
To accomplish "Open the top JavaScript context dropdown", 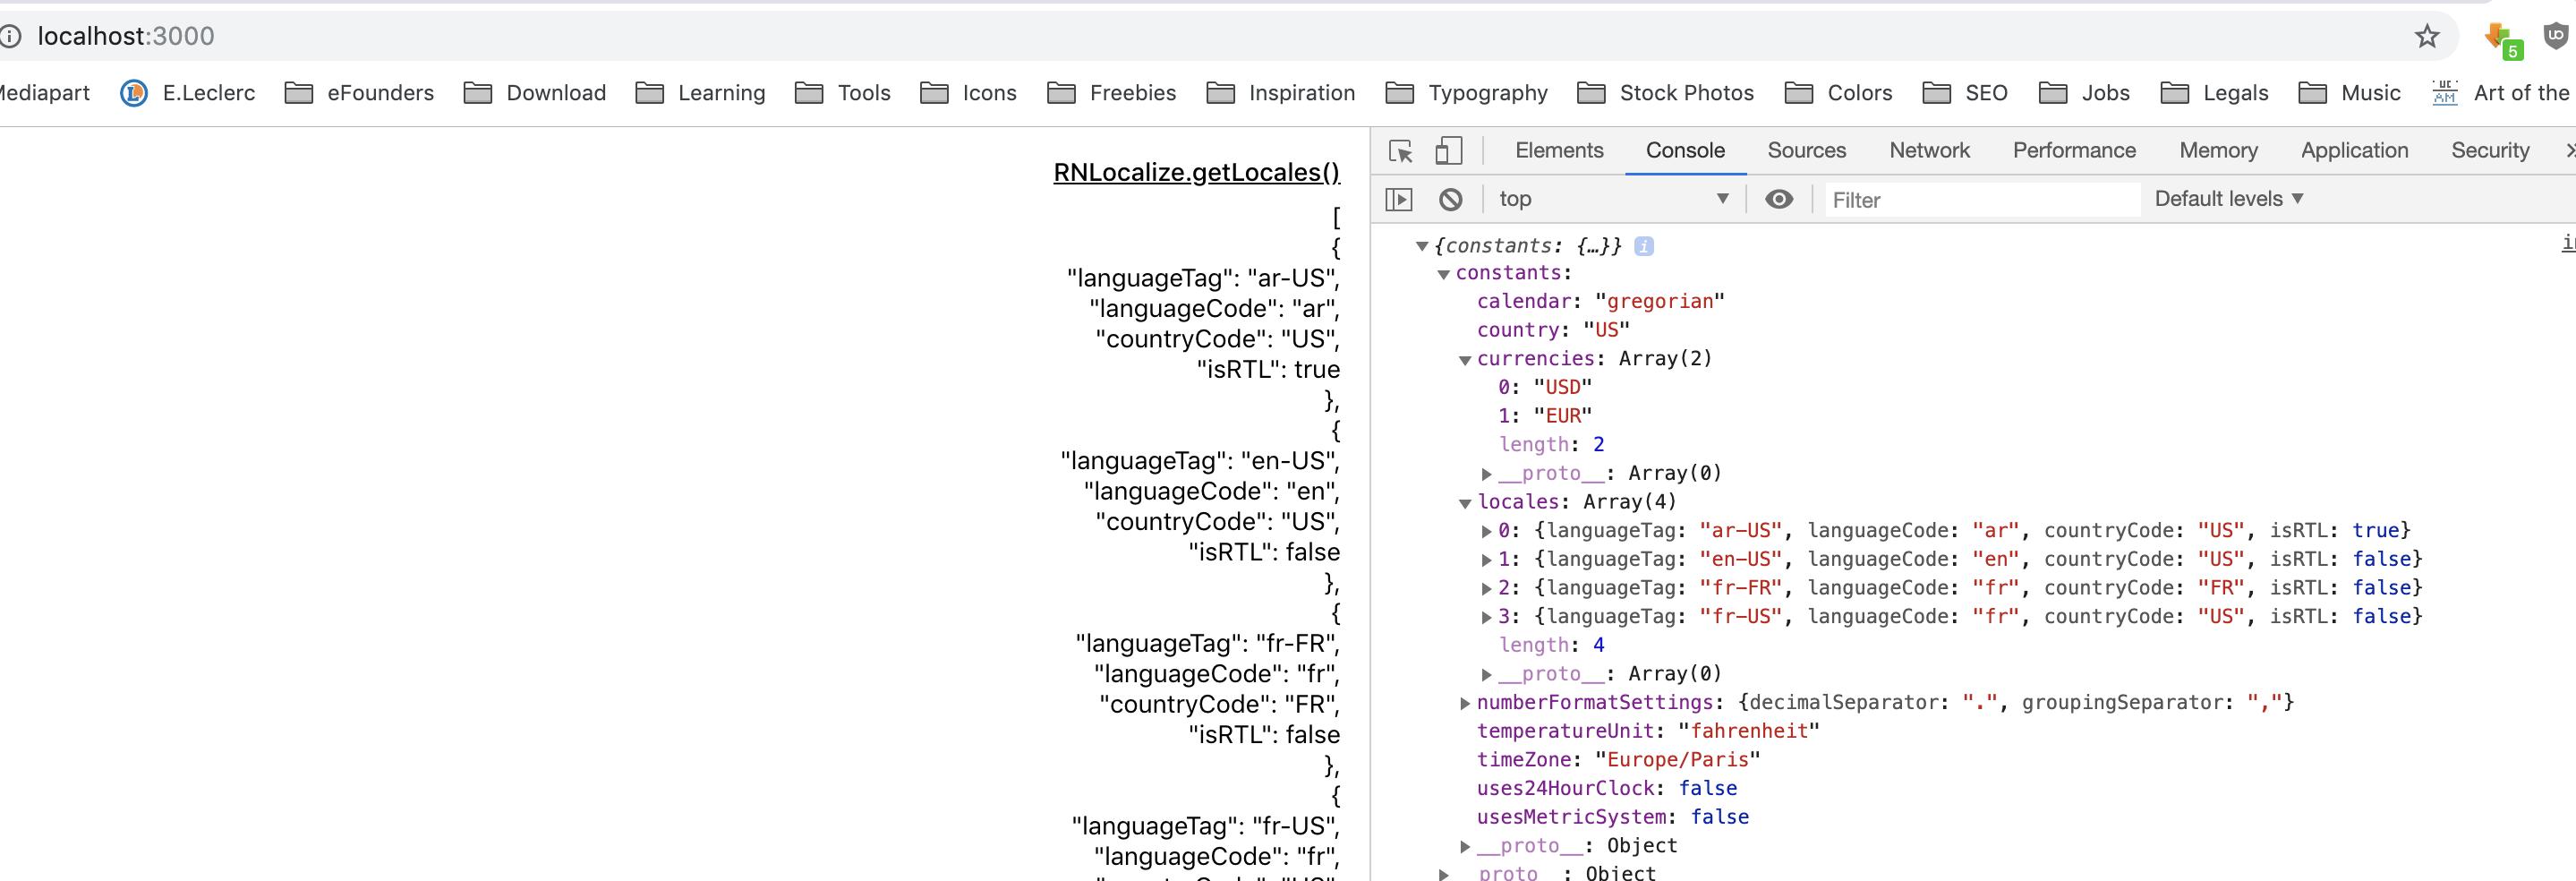I will click(1612, 199).
